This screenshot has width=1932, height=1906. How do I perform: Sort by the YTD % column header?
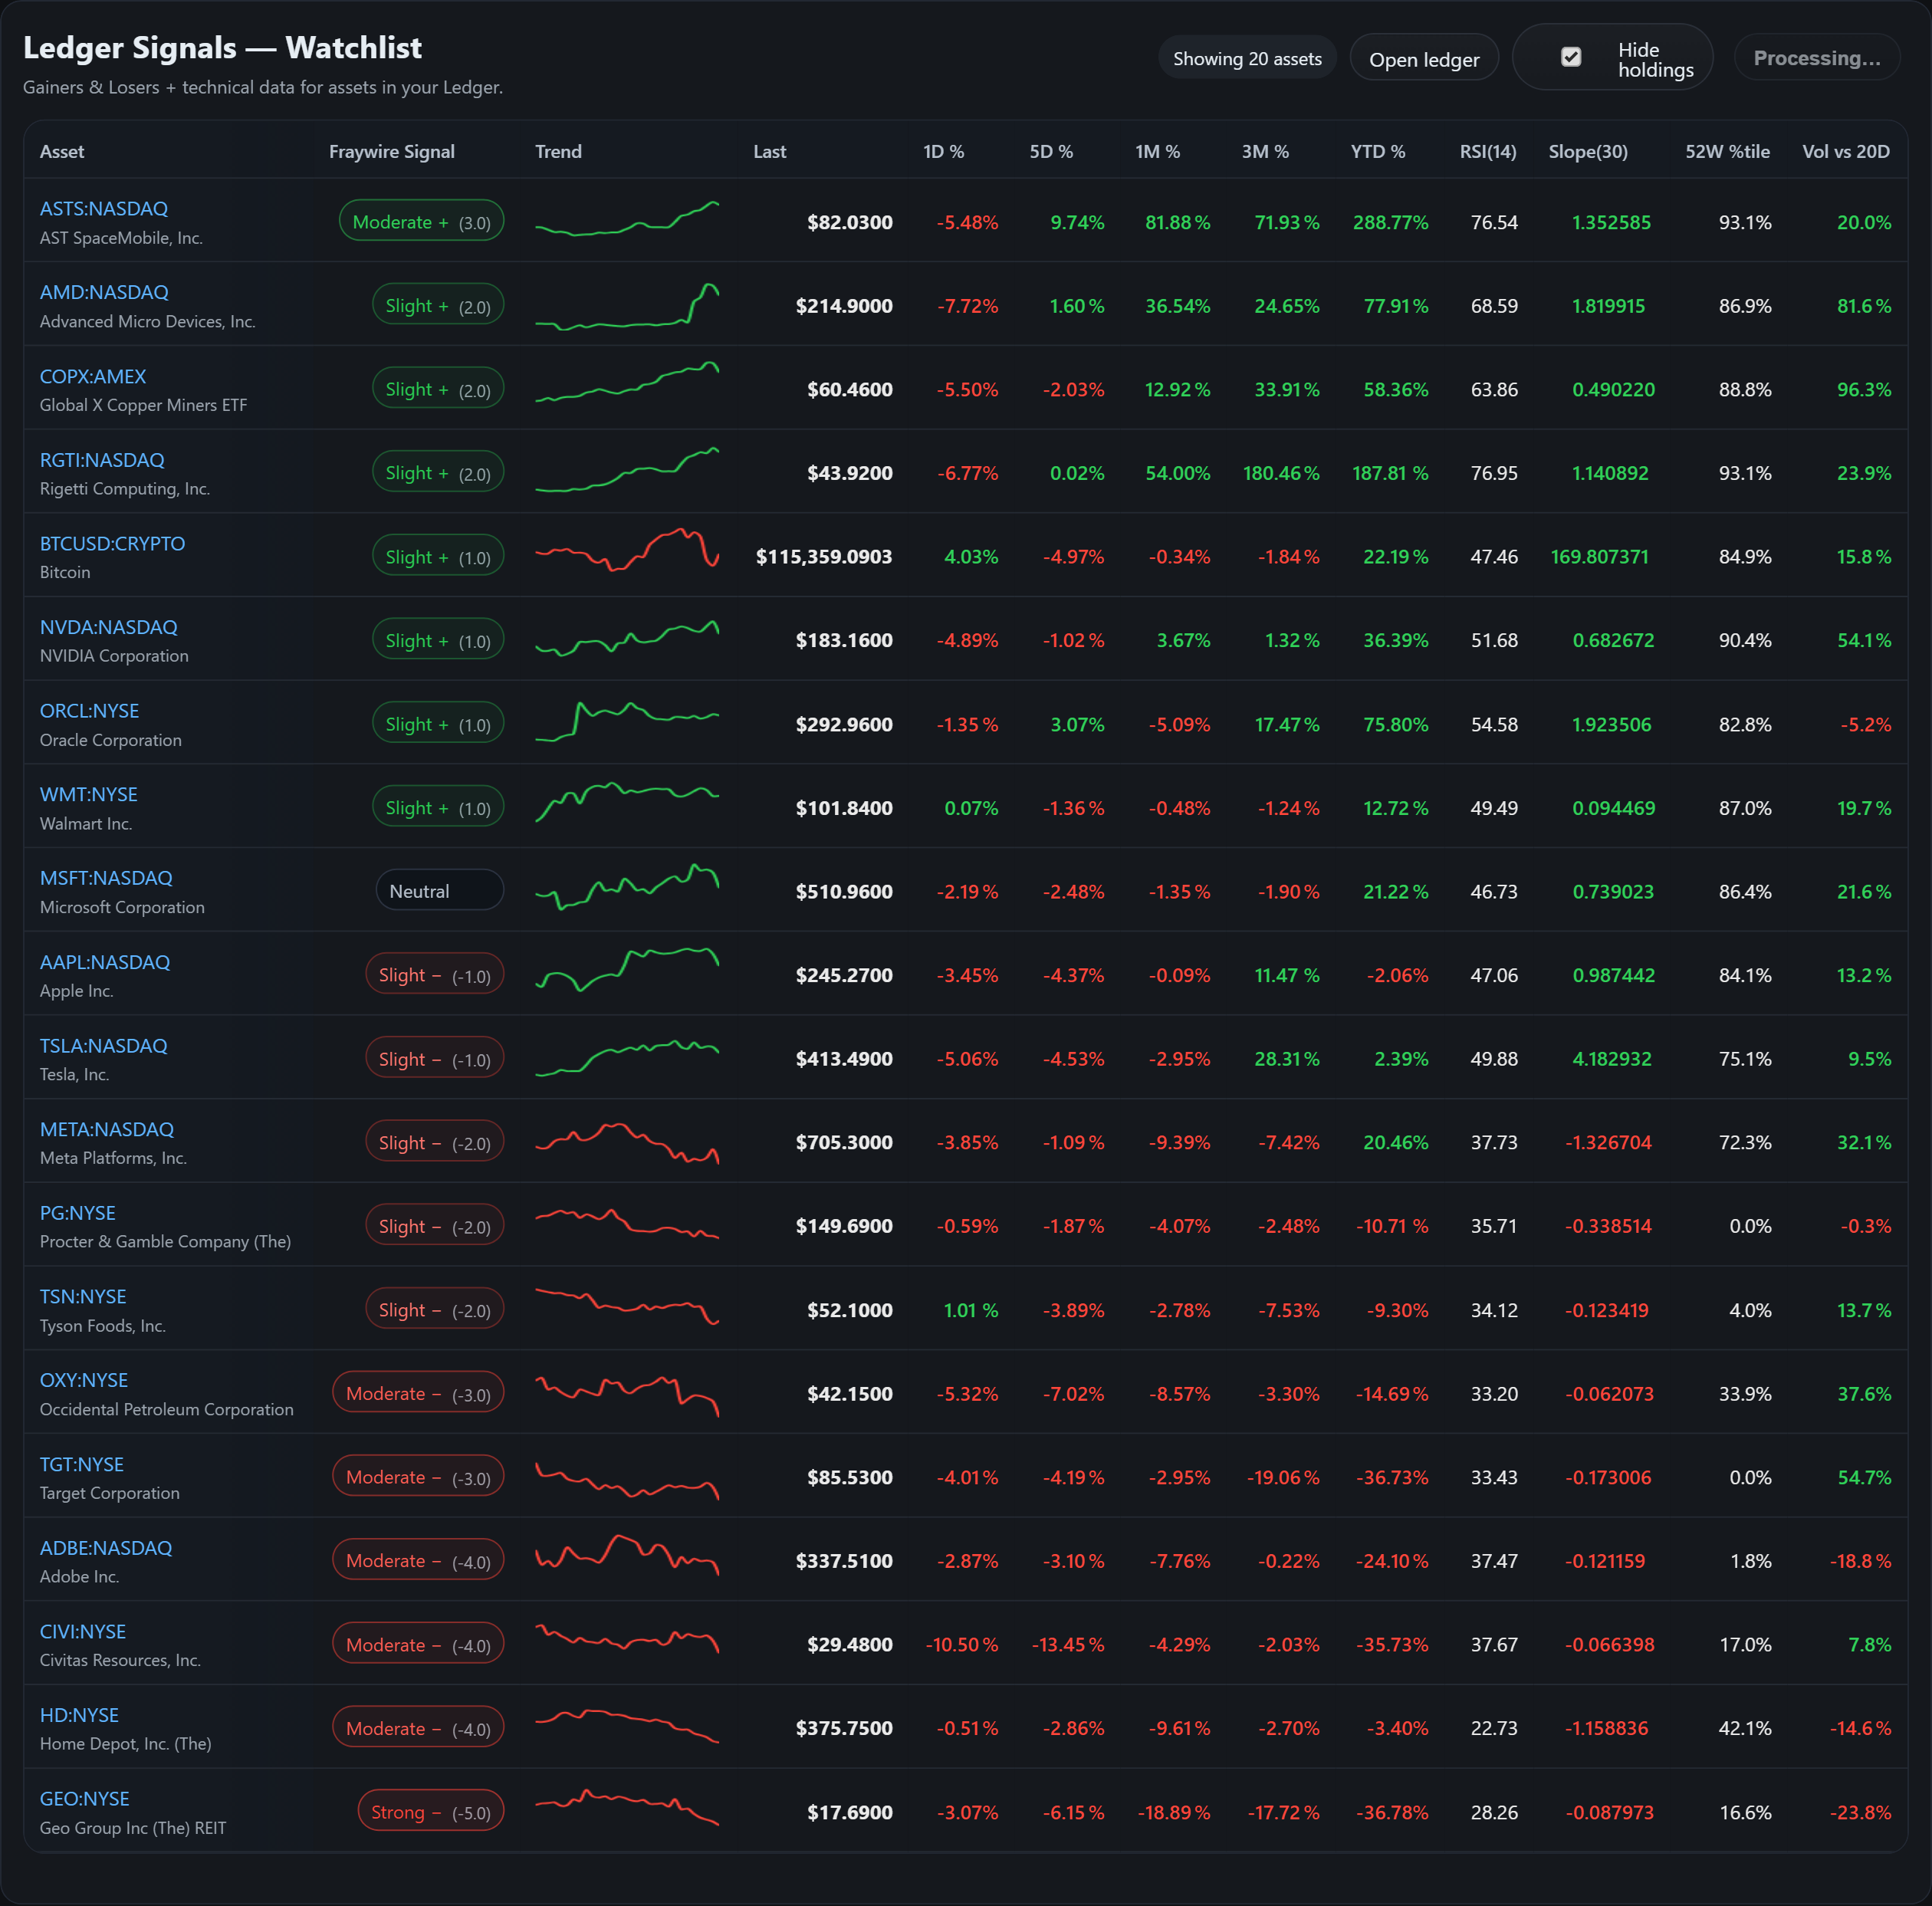point(1377,151)
